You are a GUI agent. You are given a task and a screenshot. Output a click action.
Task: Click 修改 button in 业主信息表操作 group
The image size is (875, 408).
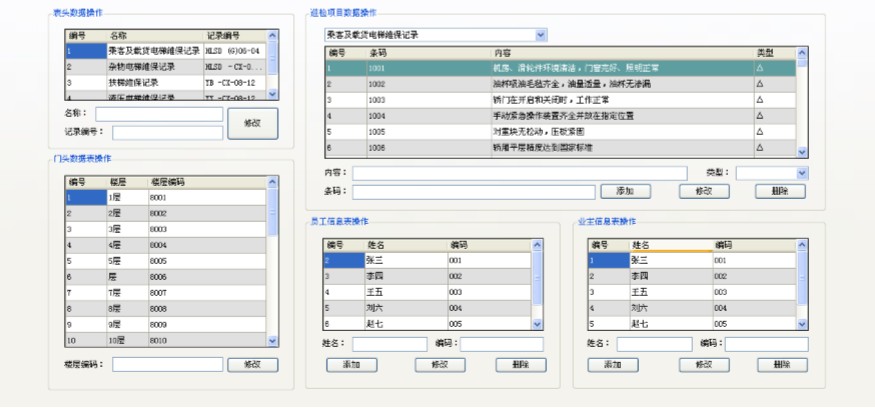(704, 365)
